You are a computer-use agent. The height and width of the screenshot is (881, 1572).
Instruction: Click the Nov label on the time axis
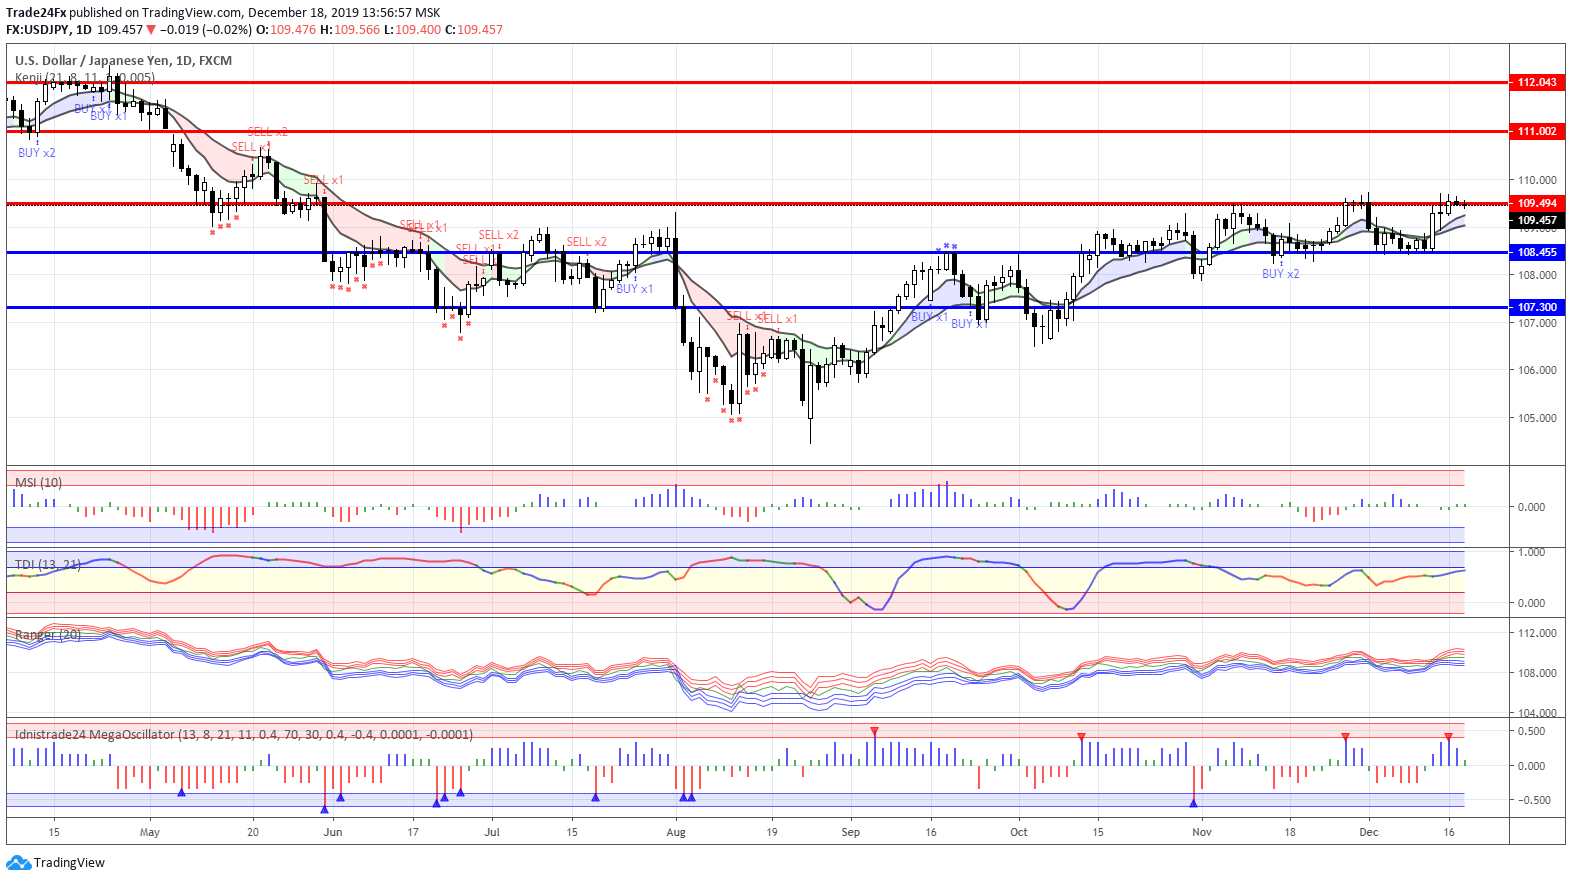point(1202,832)
